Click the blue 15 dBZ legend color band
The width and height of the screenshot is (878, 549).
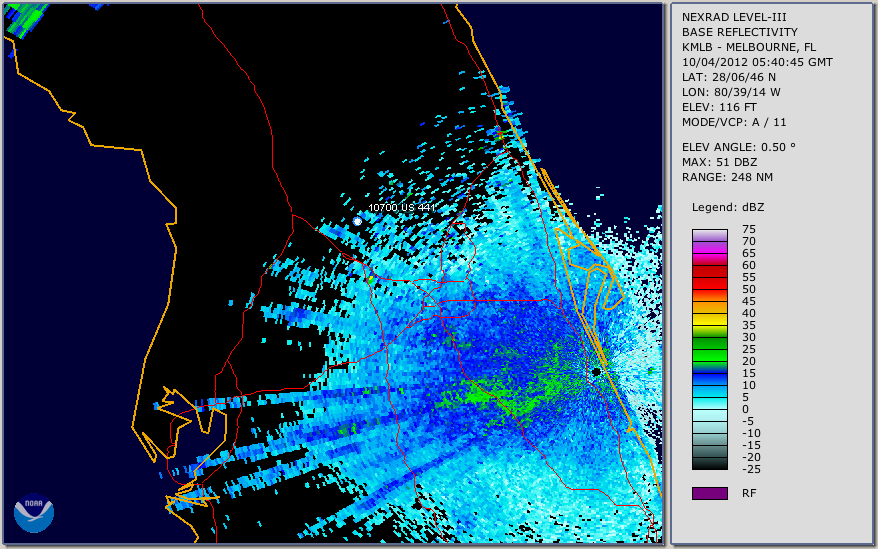pyautogui.click(x=709, y=379)
